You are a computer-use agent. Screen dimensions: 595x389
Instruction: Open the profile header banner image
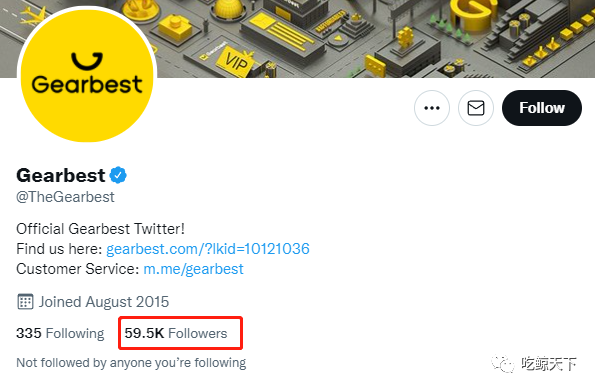click(298, 38)
